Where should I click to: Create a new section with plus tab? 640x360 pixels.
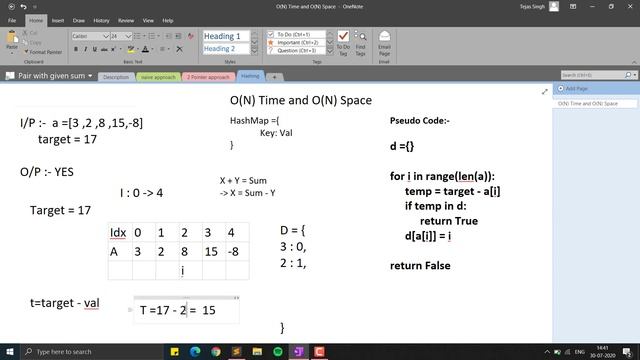click(x=274, y=77)
